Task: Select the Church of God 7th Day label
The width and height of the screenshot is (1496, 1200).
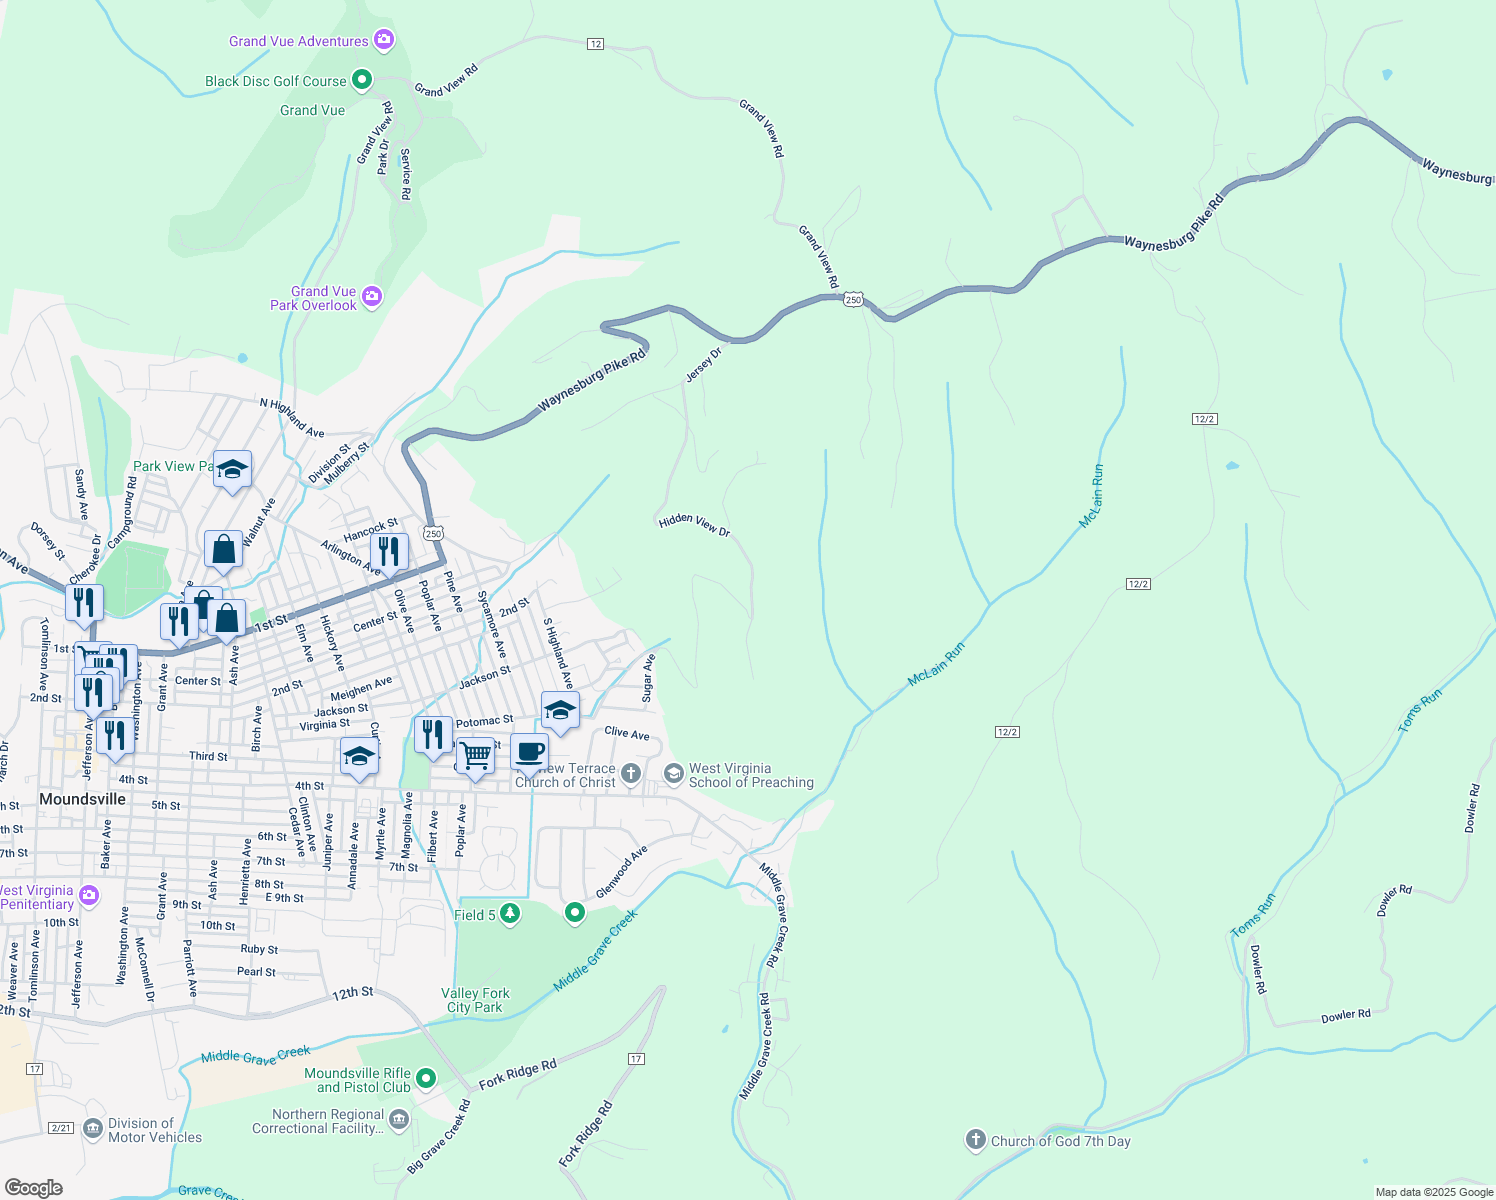Action: [1061, 1141]
